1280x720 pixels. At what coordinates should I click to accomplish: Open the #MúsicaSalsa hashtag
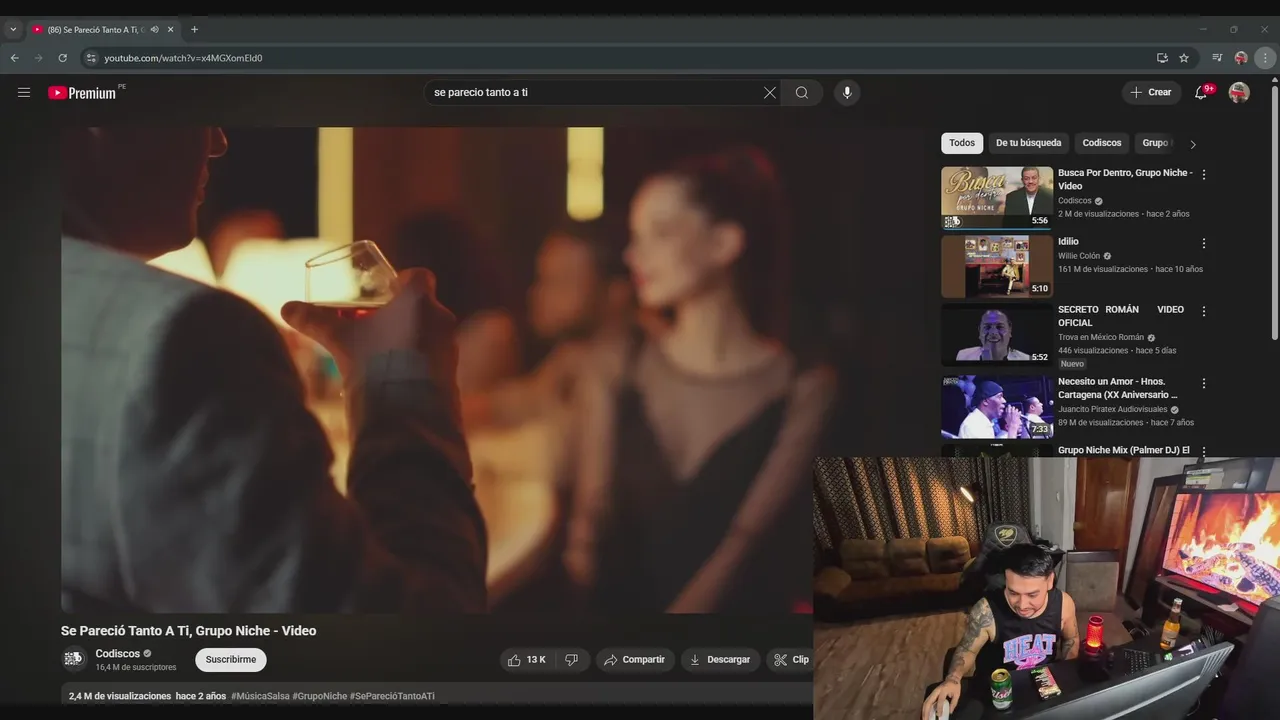pyautogui.click(x=260, y=696)
